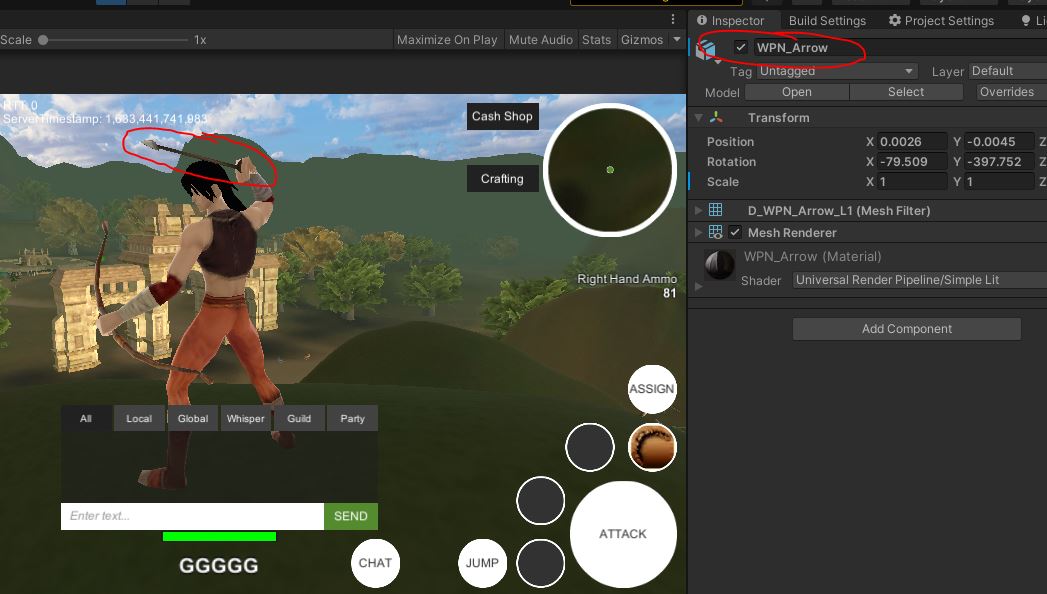The image size is (1047, 594).
Task: Open the Layer dropdown showing Default
Action: (1008, 71)
